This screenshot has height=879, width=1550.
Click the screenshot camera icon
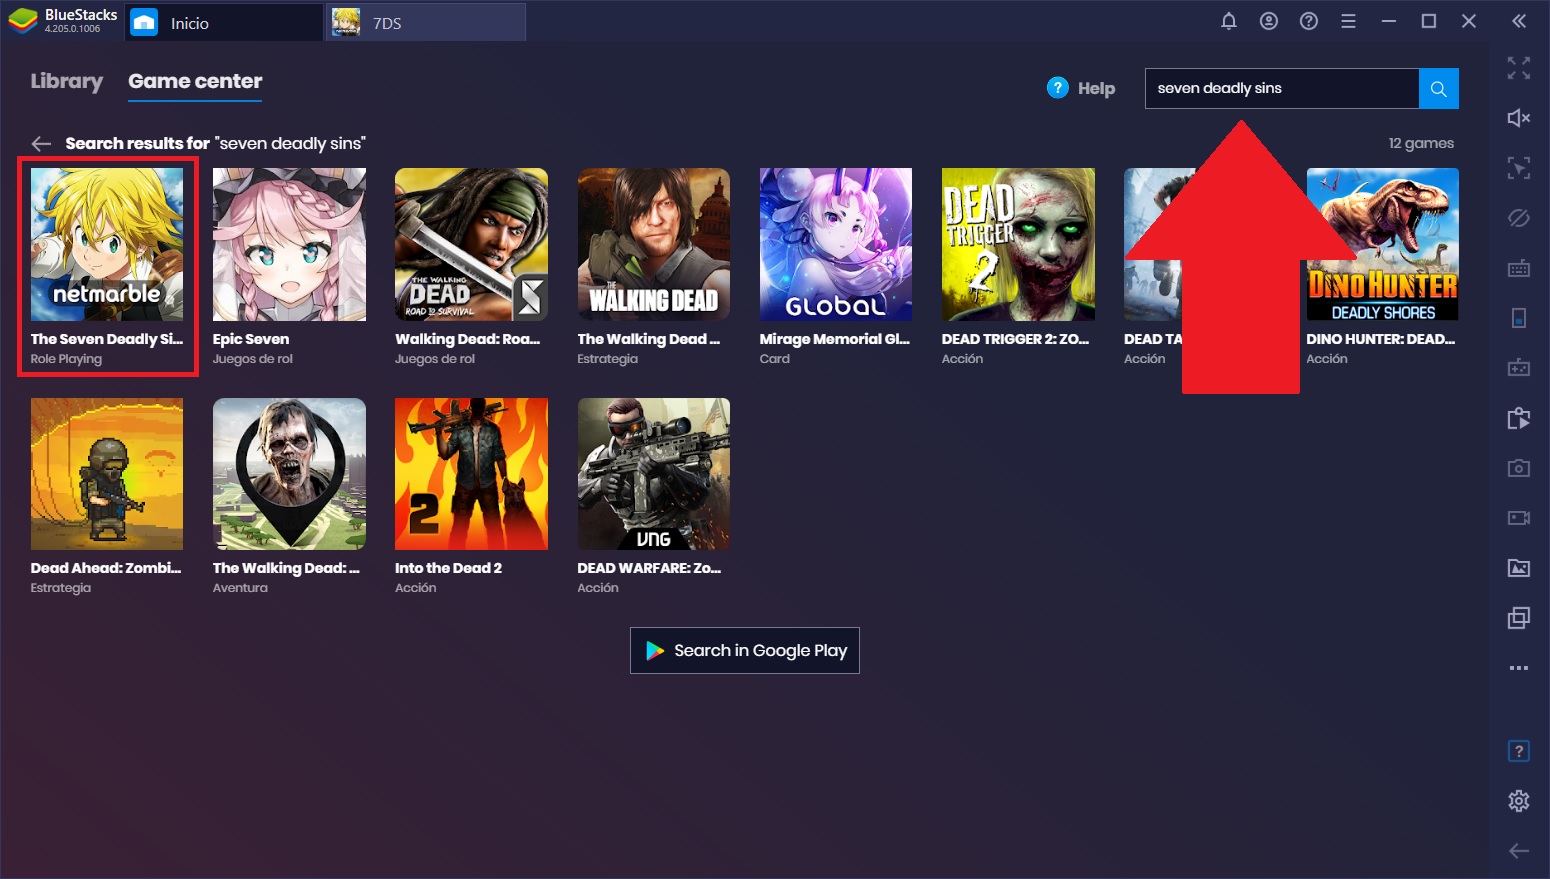(1519, 468)
